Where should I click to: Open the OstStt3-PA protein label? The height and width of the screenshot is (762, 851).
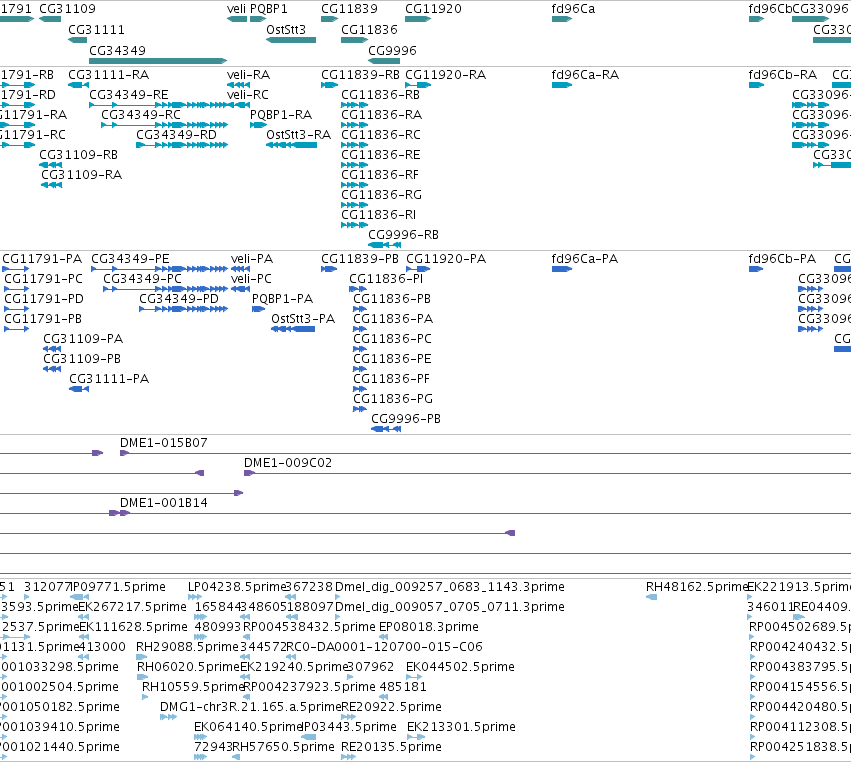[303, 319]
